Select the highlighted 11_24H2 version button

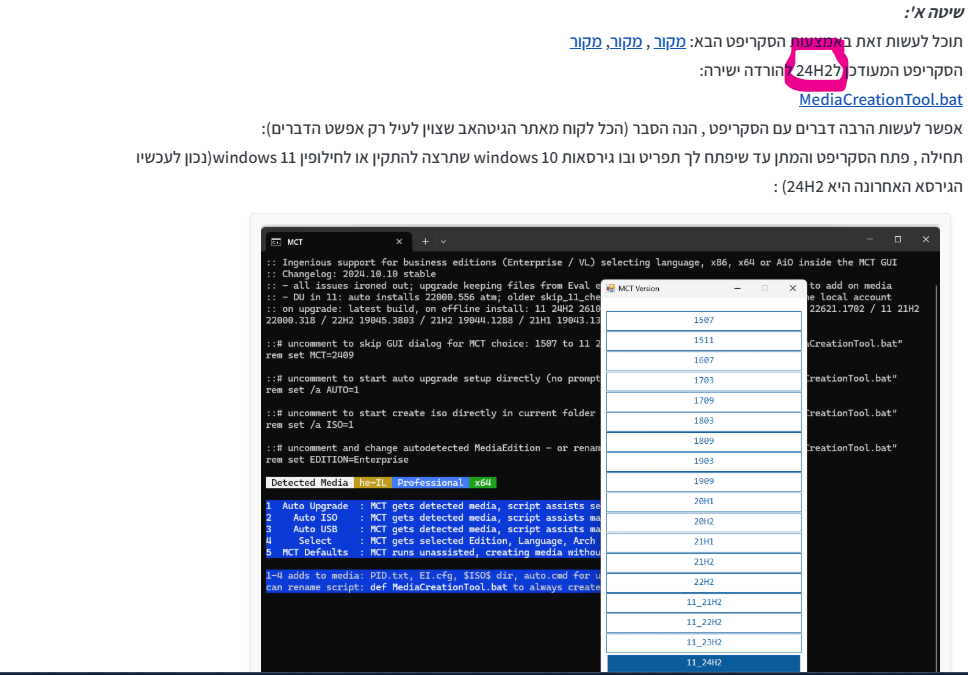(704, 662)
